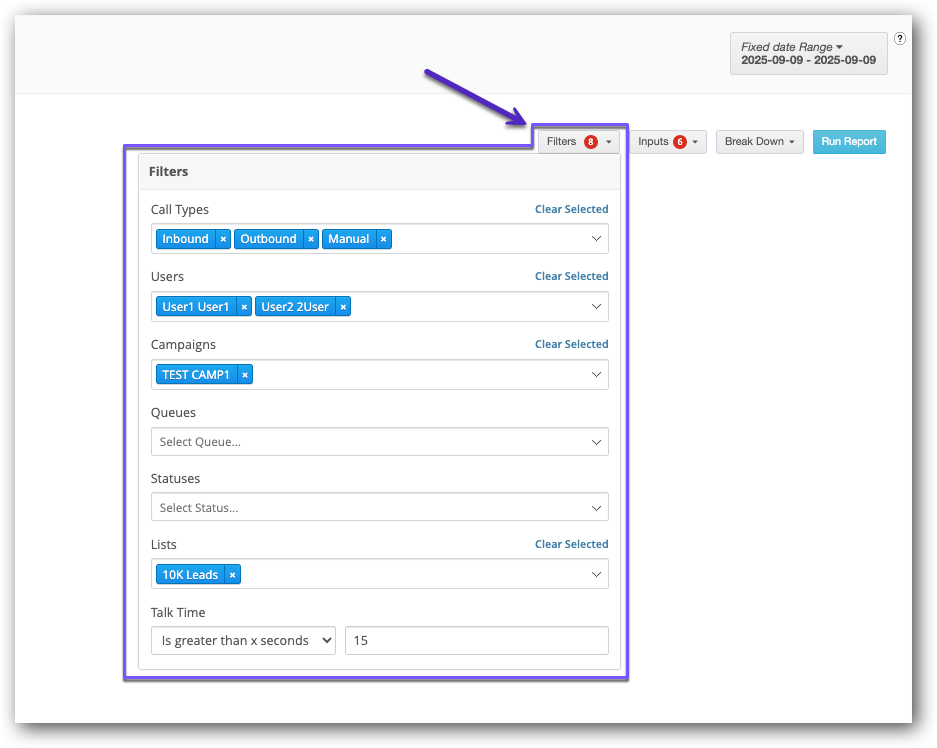Image resolution: width=937 pixels, height=748 pixels.
Task: Clear selected Users
Action: [571, 276]
